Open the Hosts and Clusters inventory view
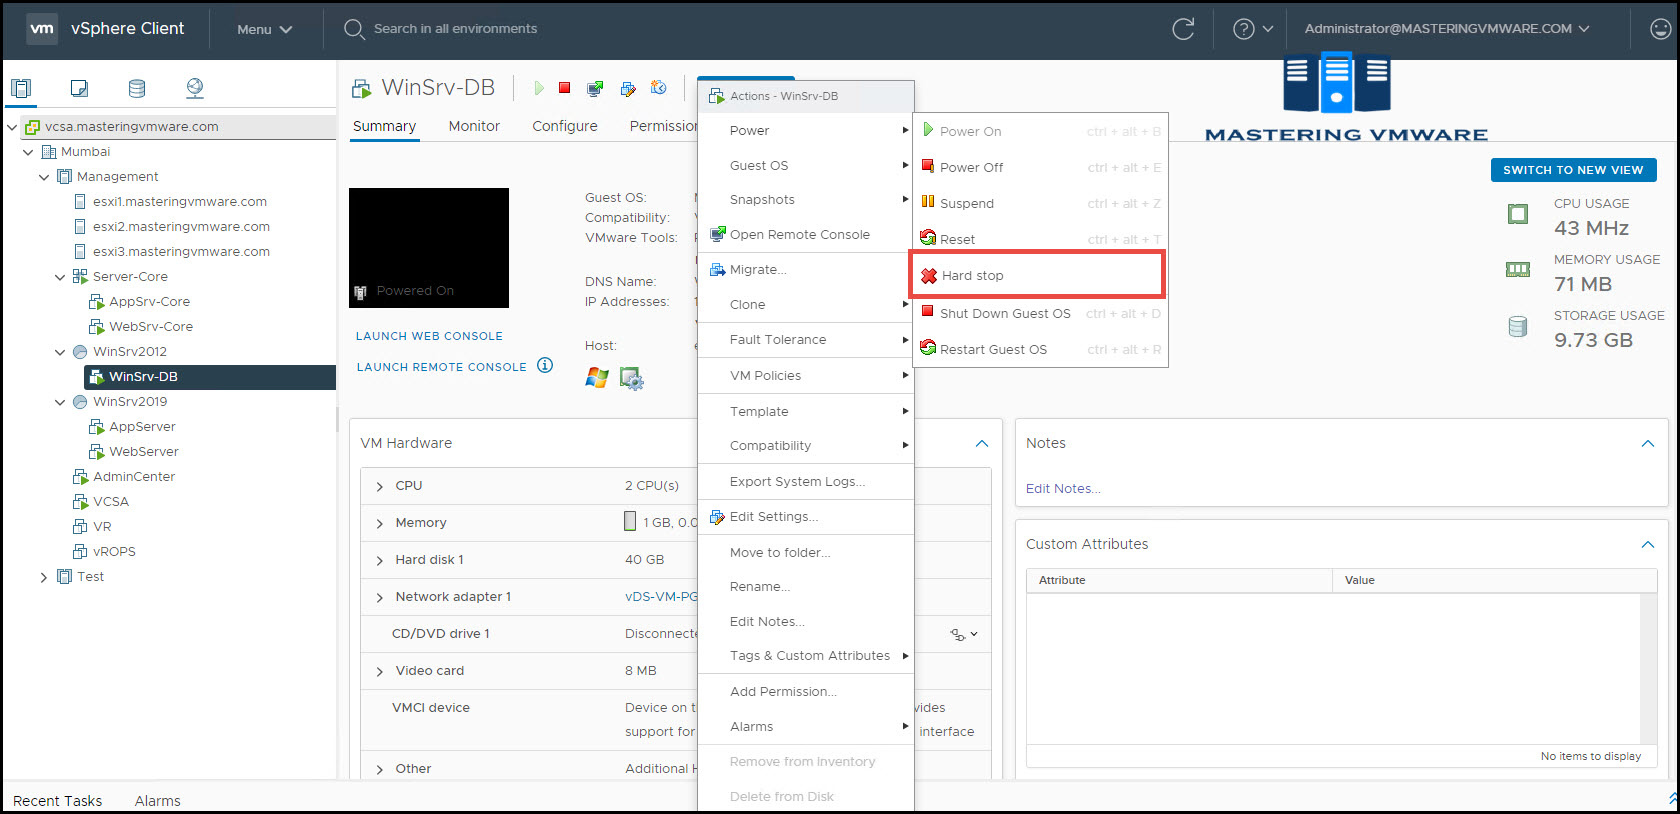The width and height of the screenshot is (1680, 814). pos(21,88)
